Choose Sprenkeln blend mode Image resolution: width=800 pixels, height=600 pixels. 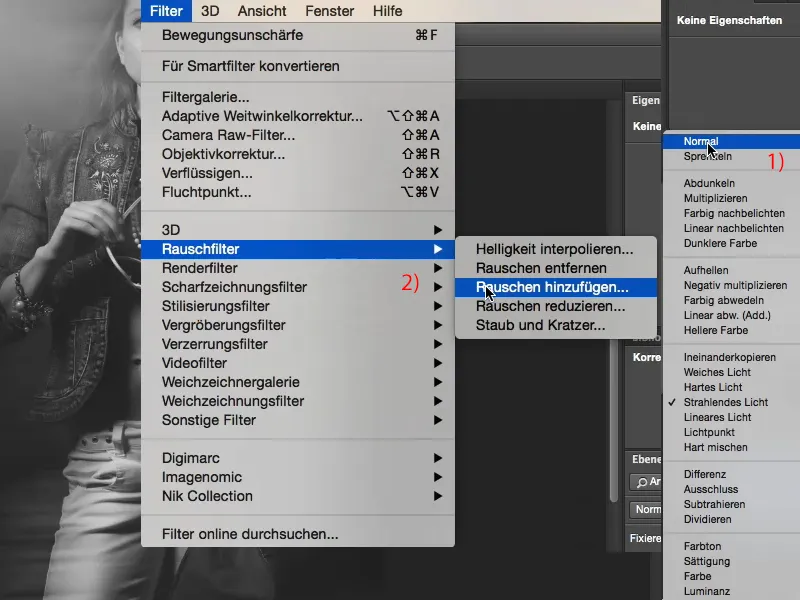pos(731,157)
